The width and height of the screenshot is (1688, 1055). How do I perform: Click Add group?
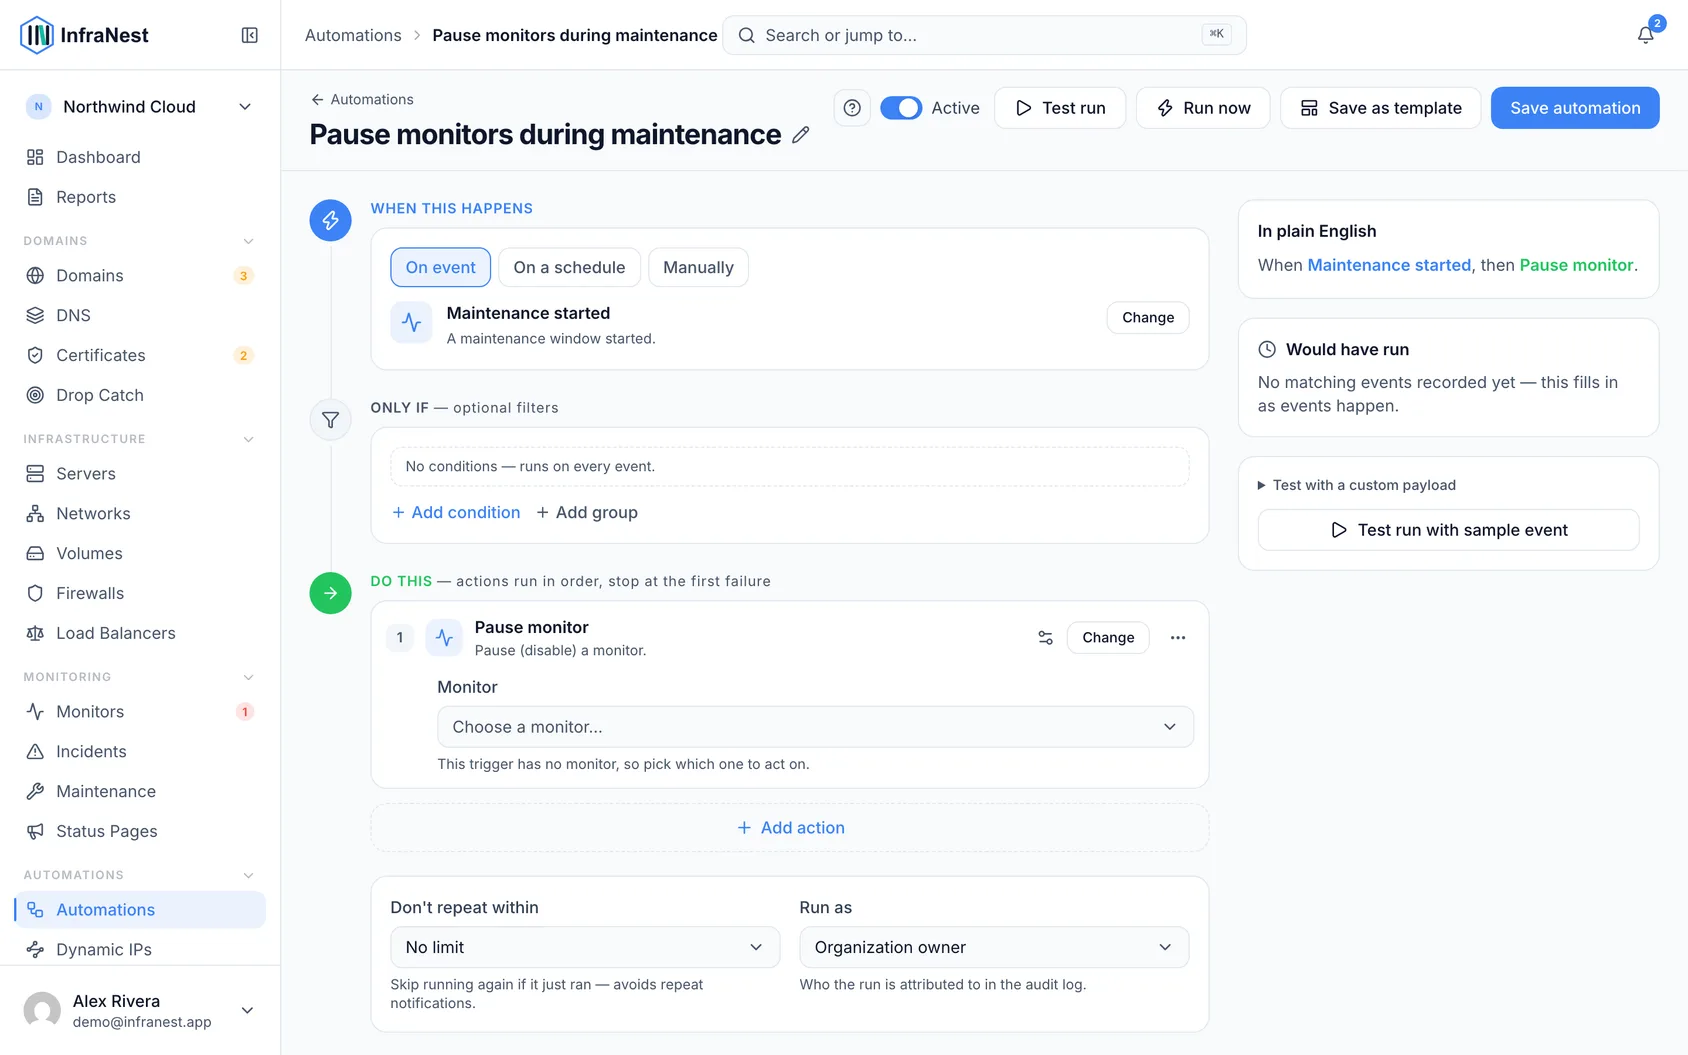coord(587,512)
